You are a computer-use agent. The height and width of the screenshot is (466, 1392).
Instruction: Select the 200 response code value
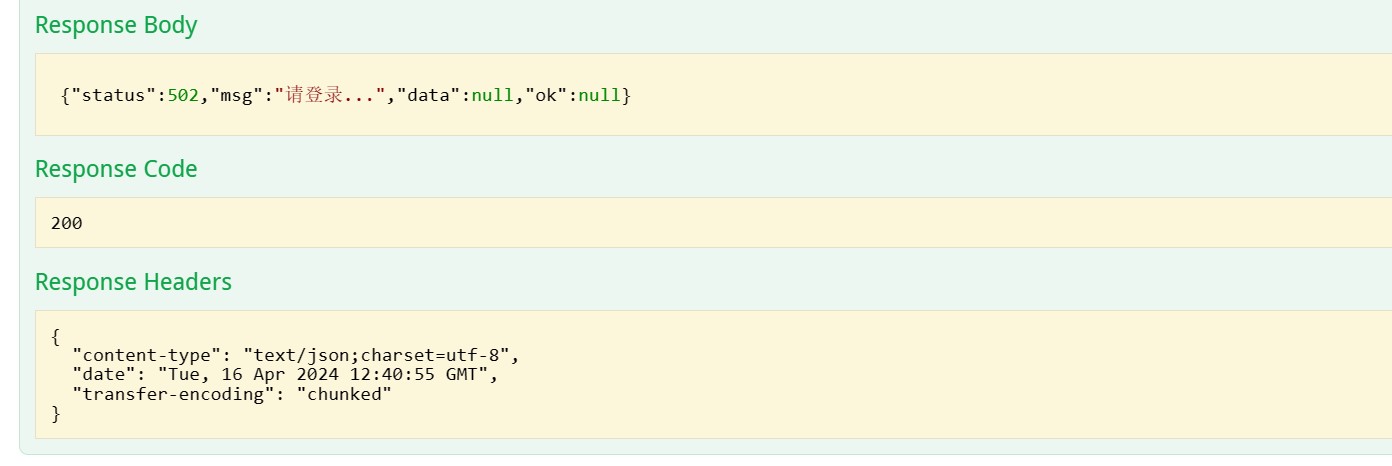66,224
